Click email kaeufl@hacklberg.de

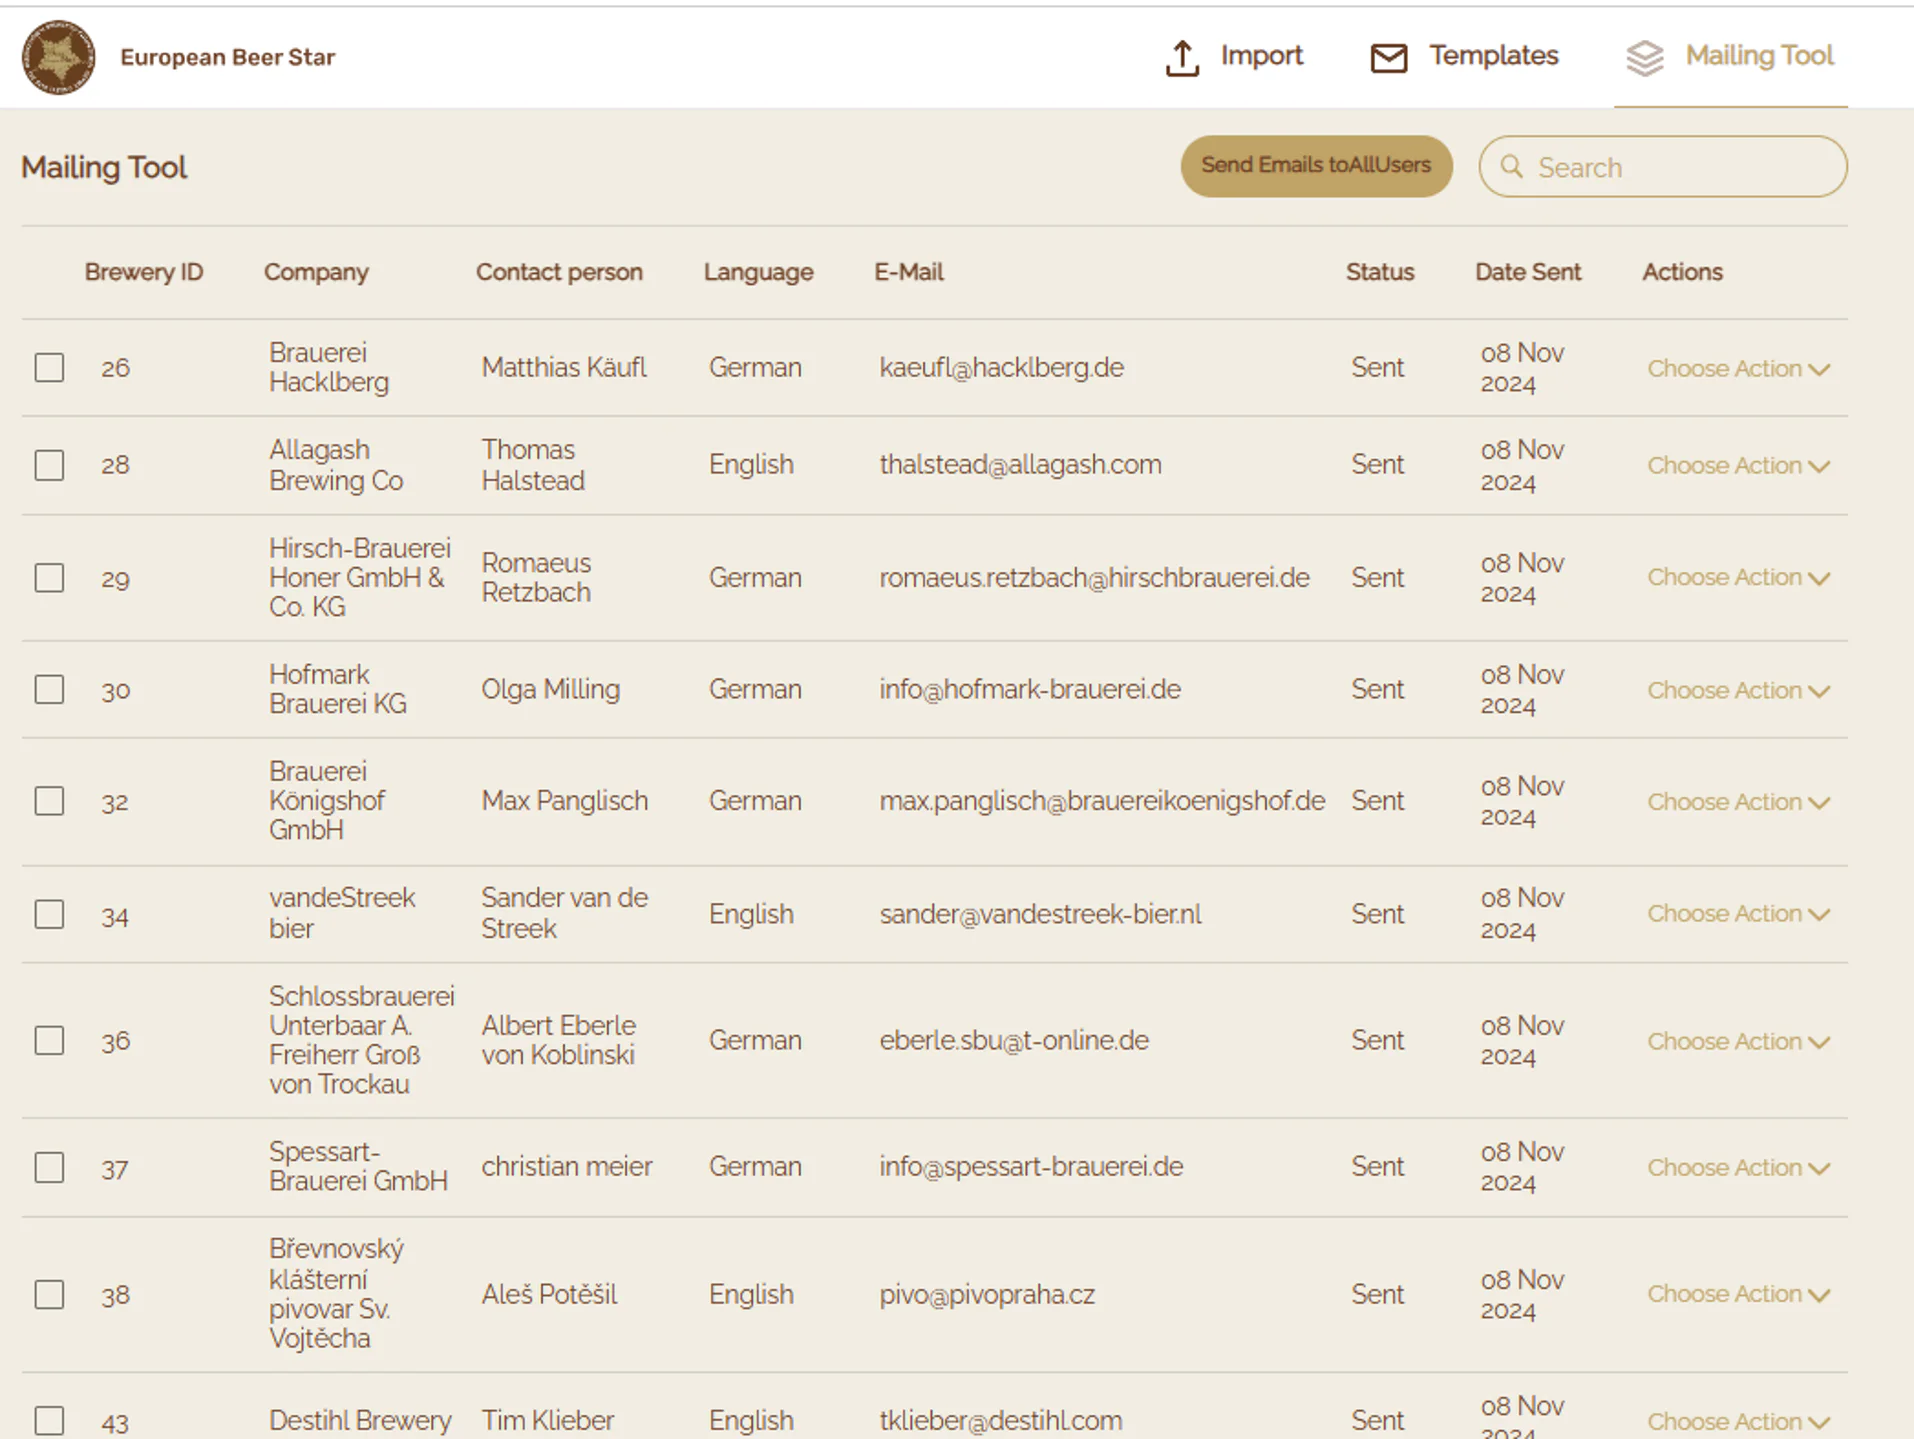[x=1001, y=368]
